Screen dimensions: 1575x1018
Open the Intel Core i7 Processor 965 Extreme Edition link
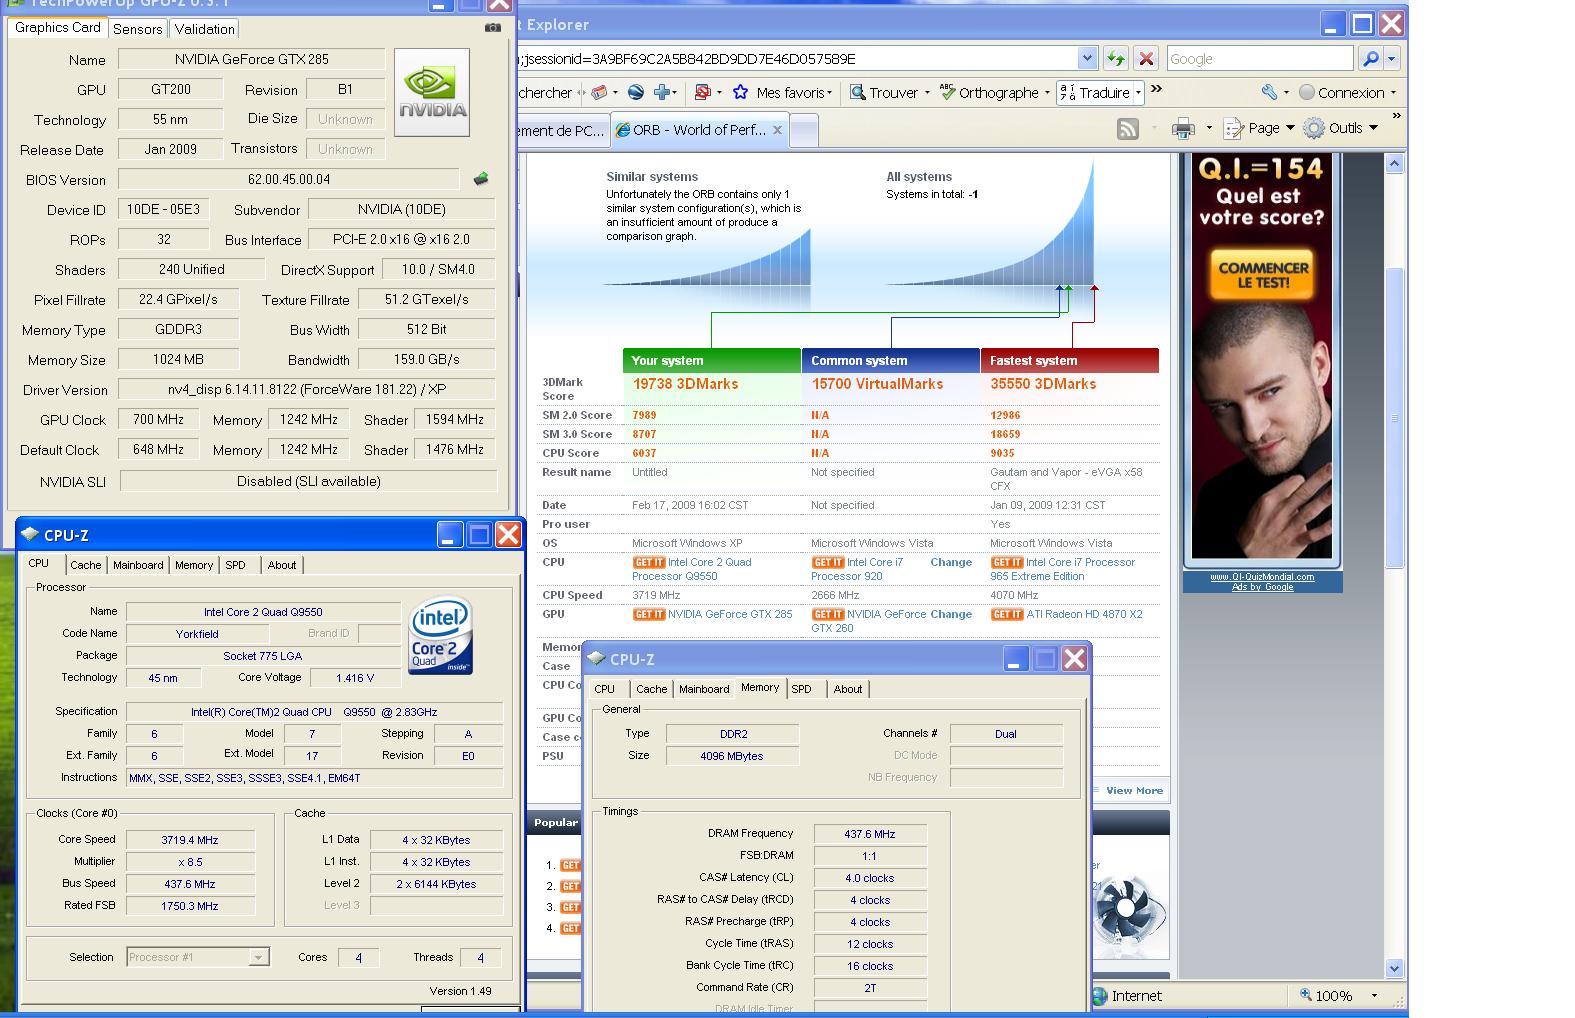pyautogui.click(x=1062, y=569)
